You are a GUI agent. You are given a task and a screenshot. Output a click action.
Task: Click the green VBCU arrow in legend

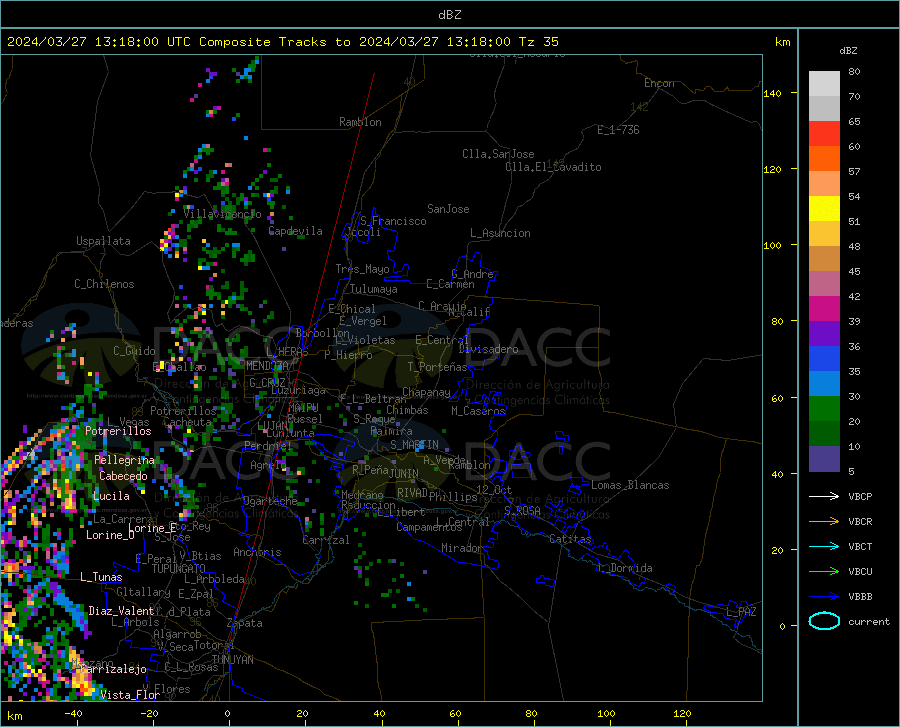(x=824, y=572)
